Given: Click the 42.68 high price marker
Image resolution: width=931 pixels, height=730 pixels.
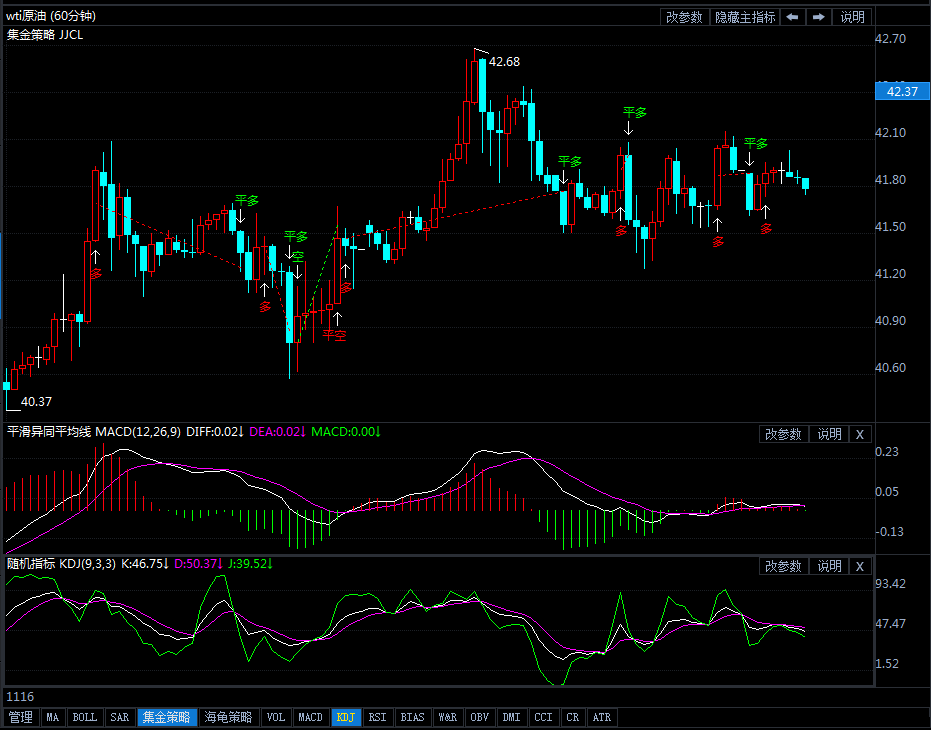Looking at the screenshot, I should click(x=504, y=62).
